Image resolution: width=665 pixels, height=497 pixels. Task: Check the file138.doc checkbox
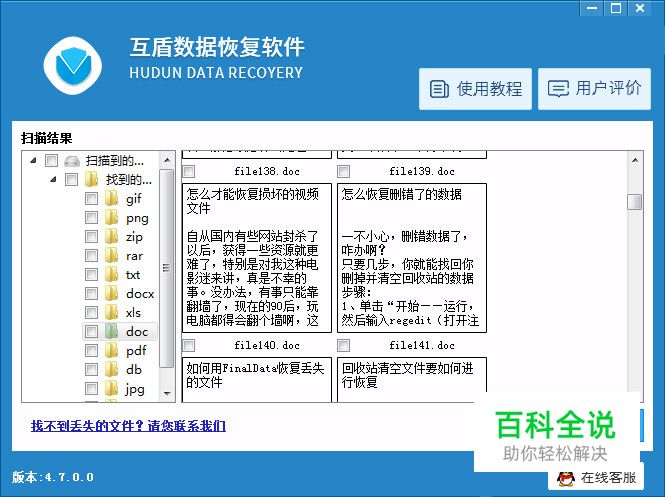coord(189,171)
